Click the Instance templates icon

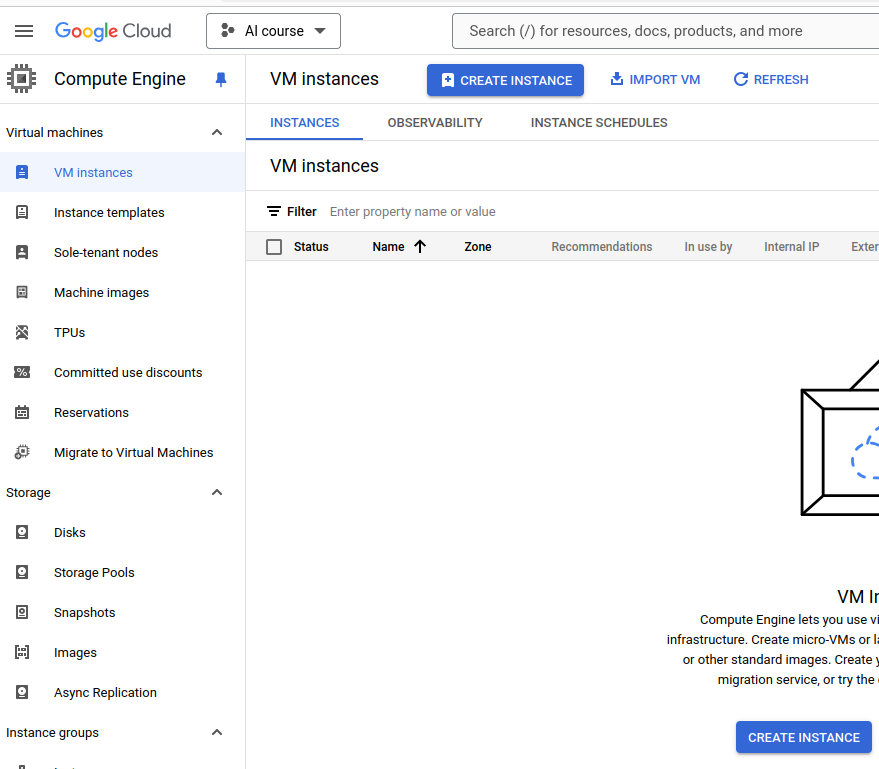coord(22,212)
